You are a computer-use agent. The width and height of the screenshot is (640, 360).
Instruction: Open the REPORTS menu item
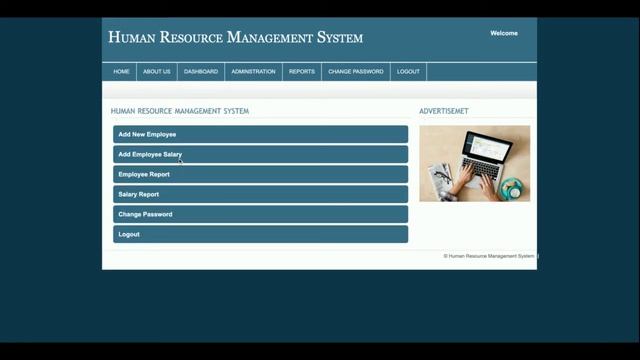[x=302, y=71]
